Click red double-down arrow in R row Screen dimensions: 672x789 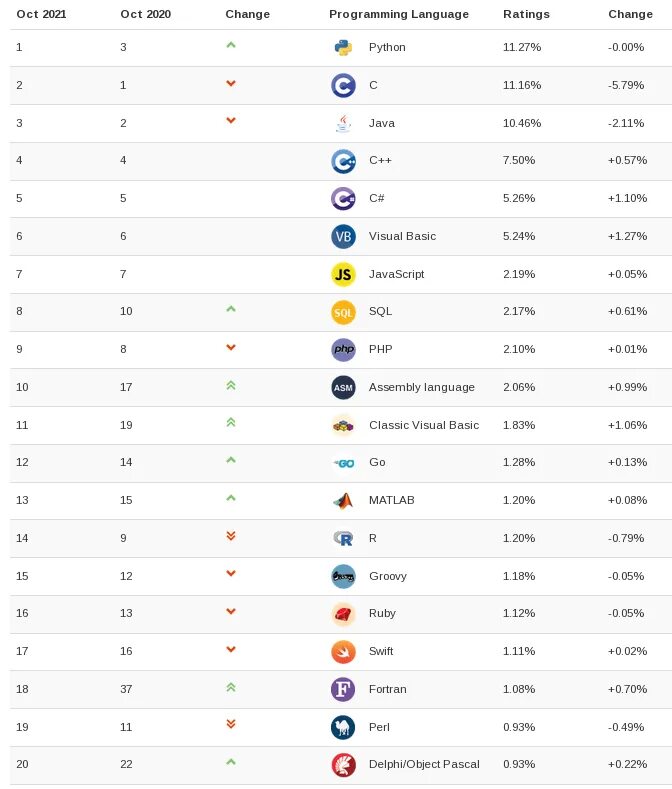click(231, 536)
